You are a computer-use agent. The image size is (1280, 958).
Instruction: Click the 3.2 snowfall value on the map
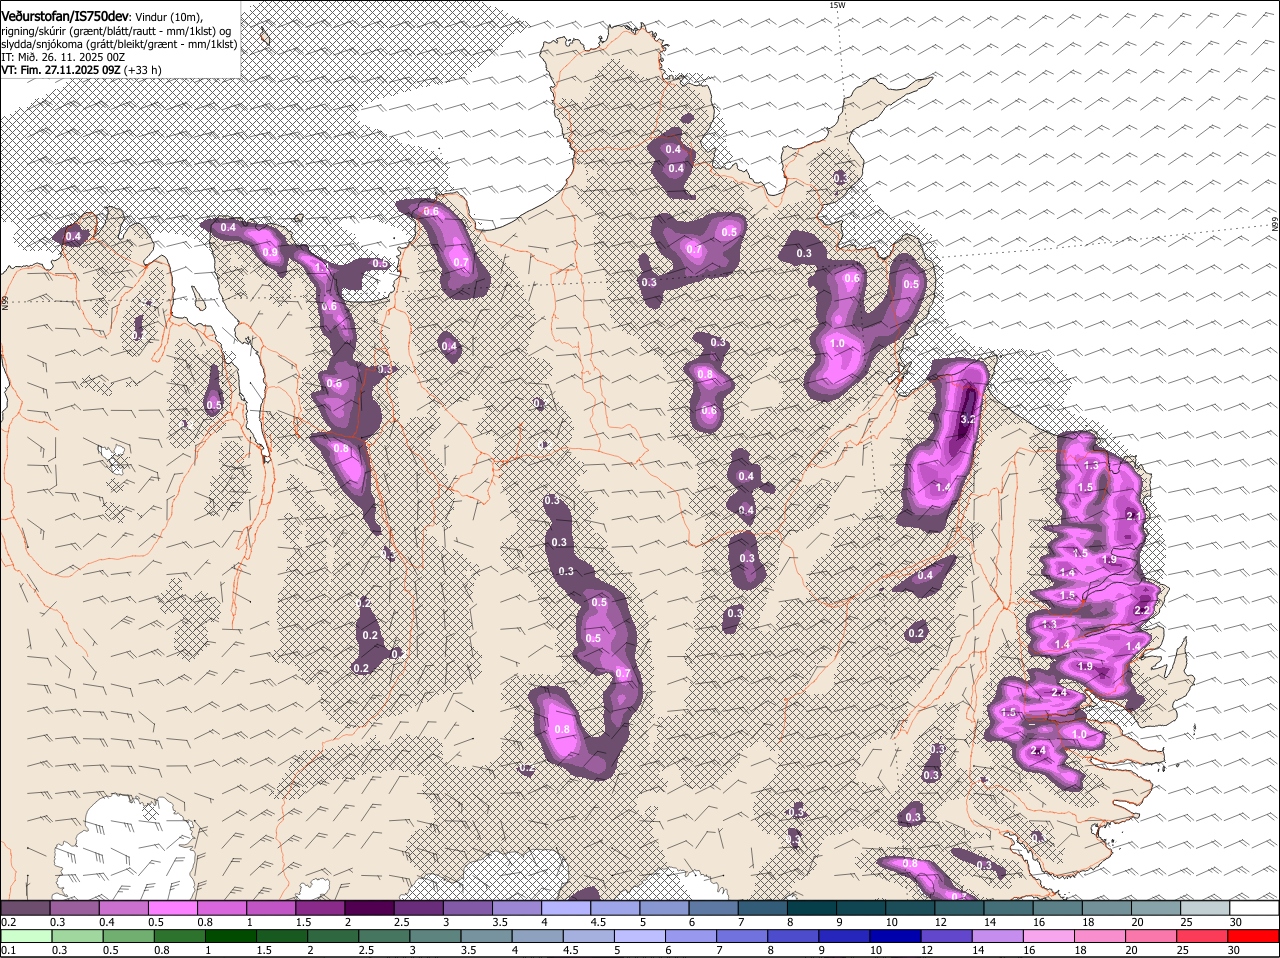click(x=967, y=419)
